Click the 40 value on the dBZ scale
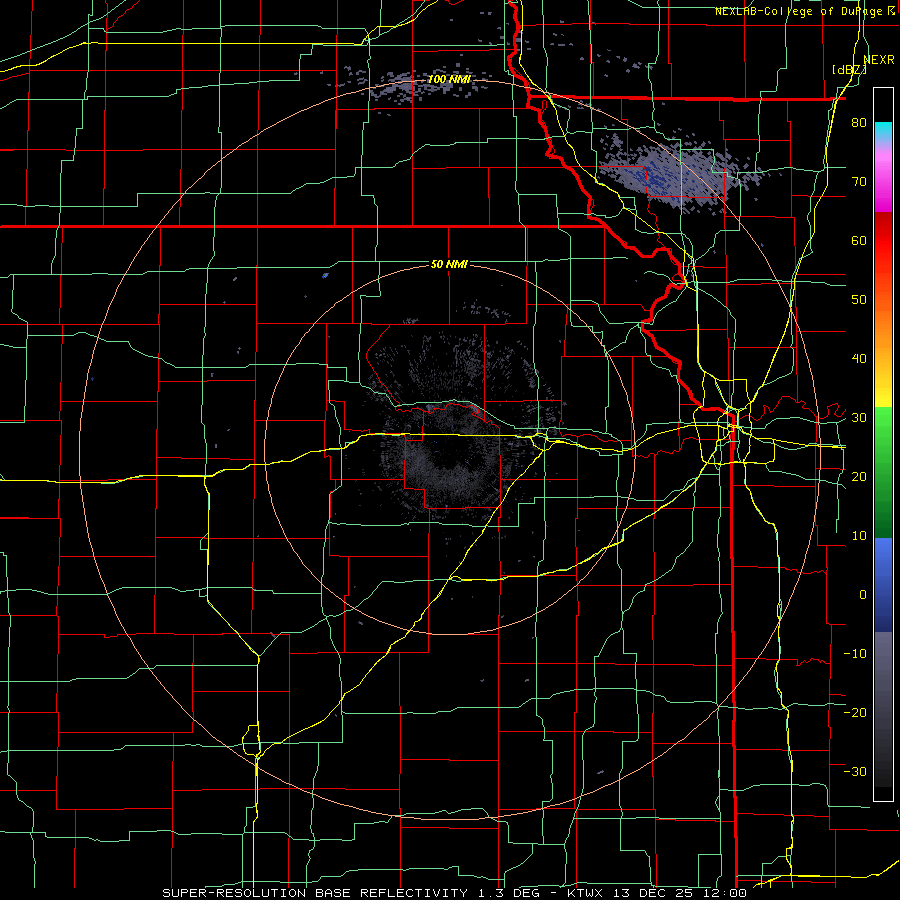900x900 pixels. click(x=859, y=359)
